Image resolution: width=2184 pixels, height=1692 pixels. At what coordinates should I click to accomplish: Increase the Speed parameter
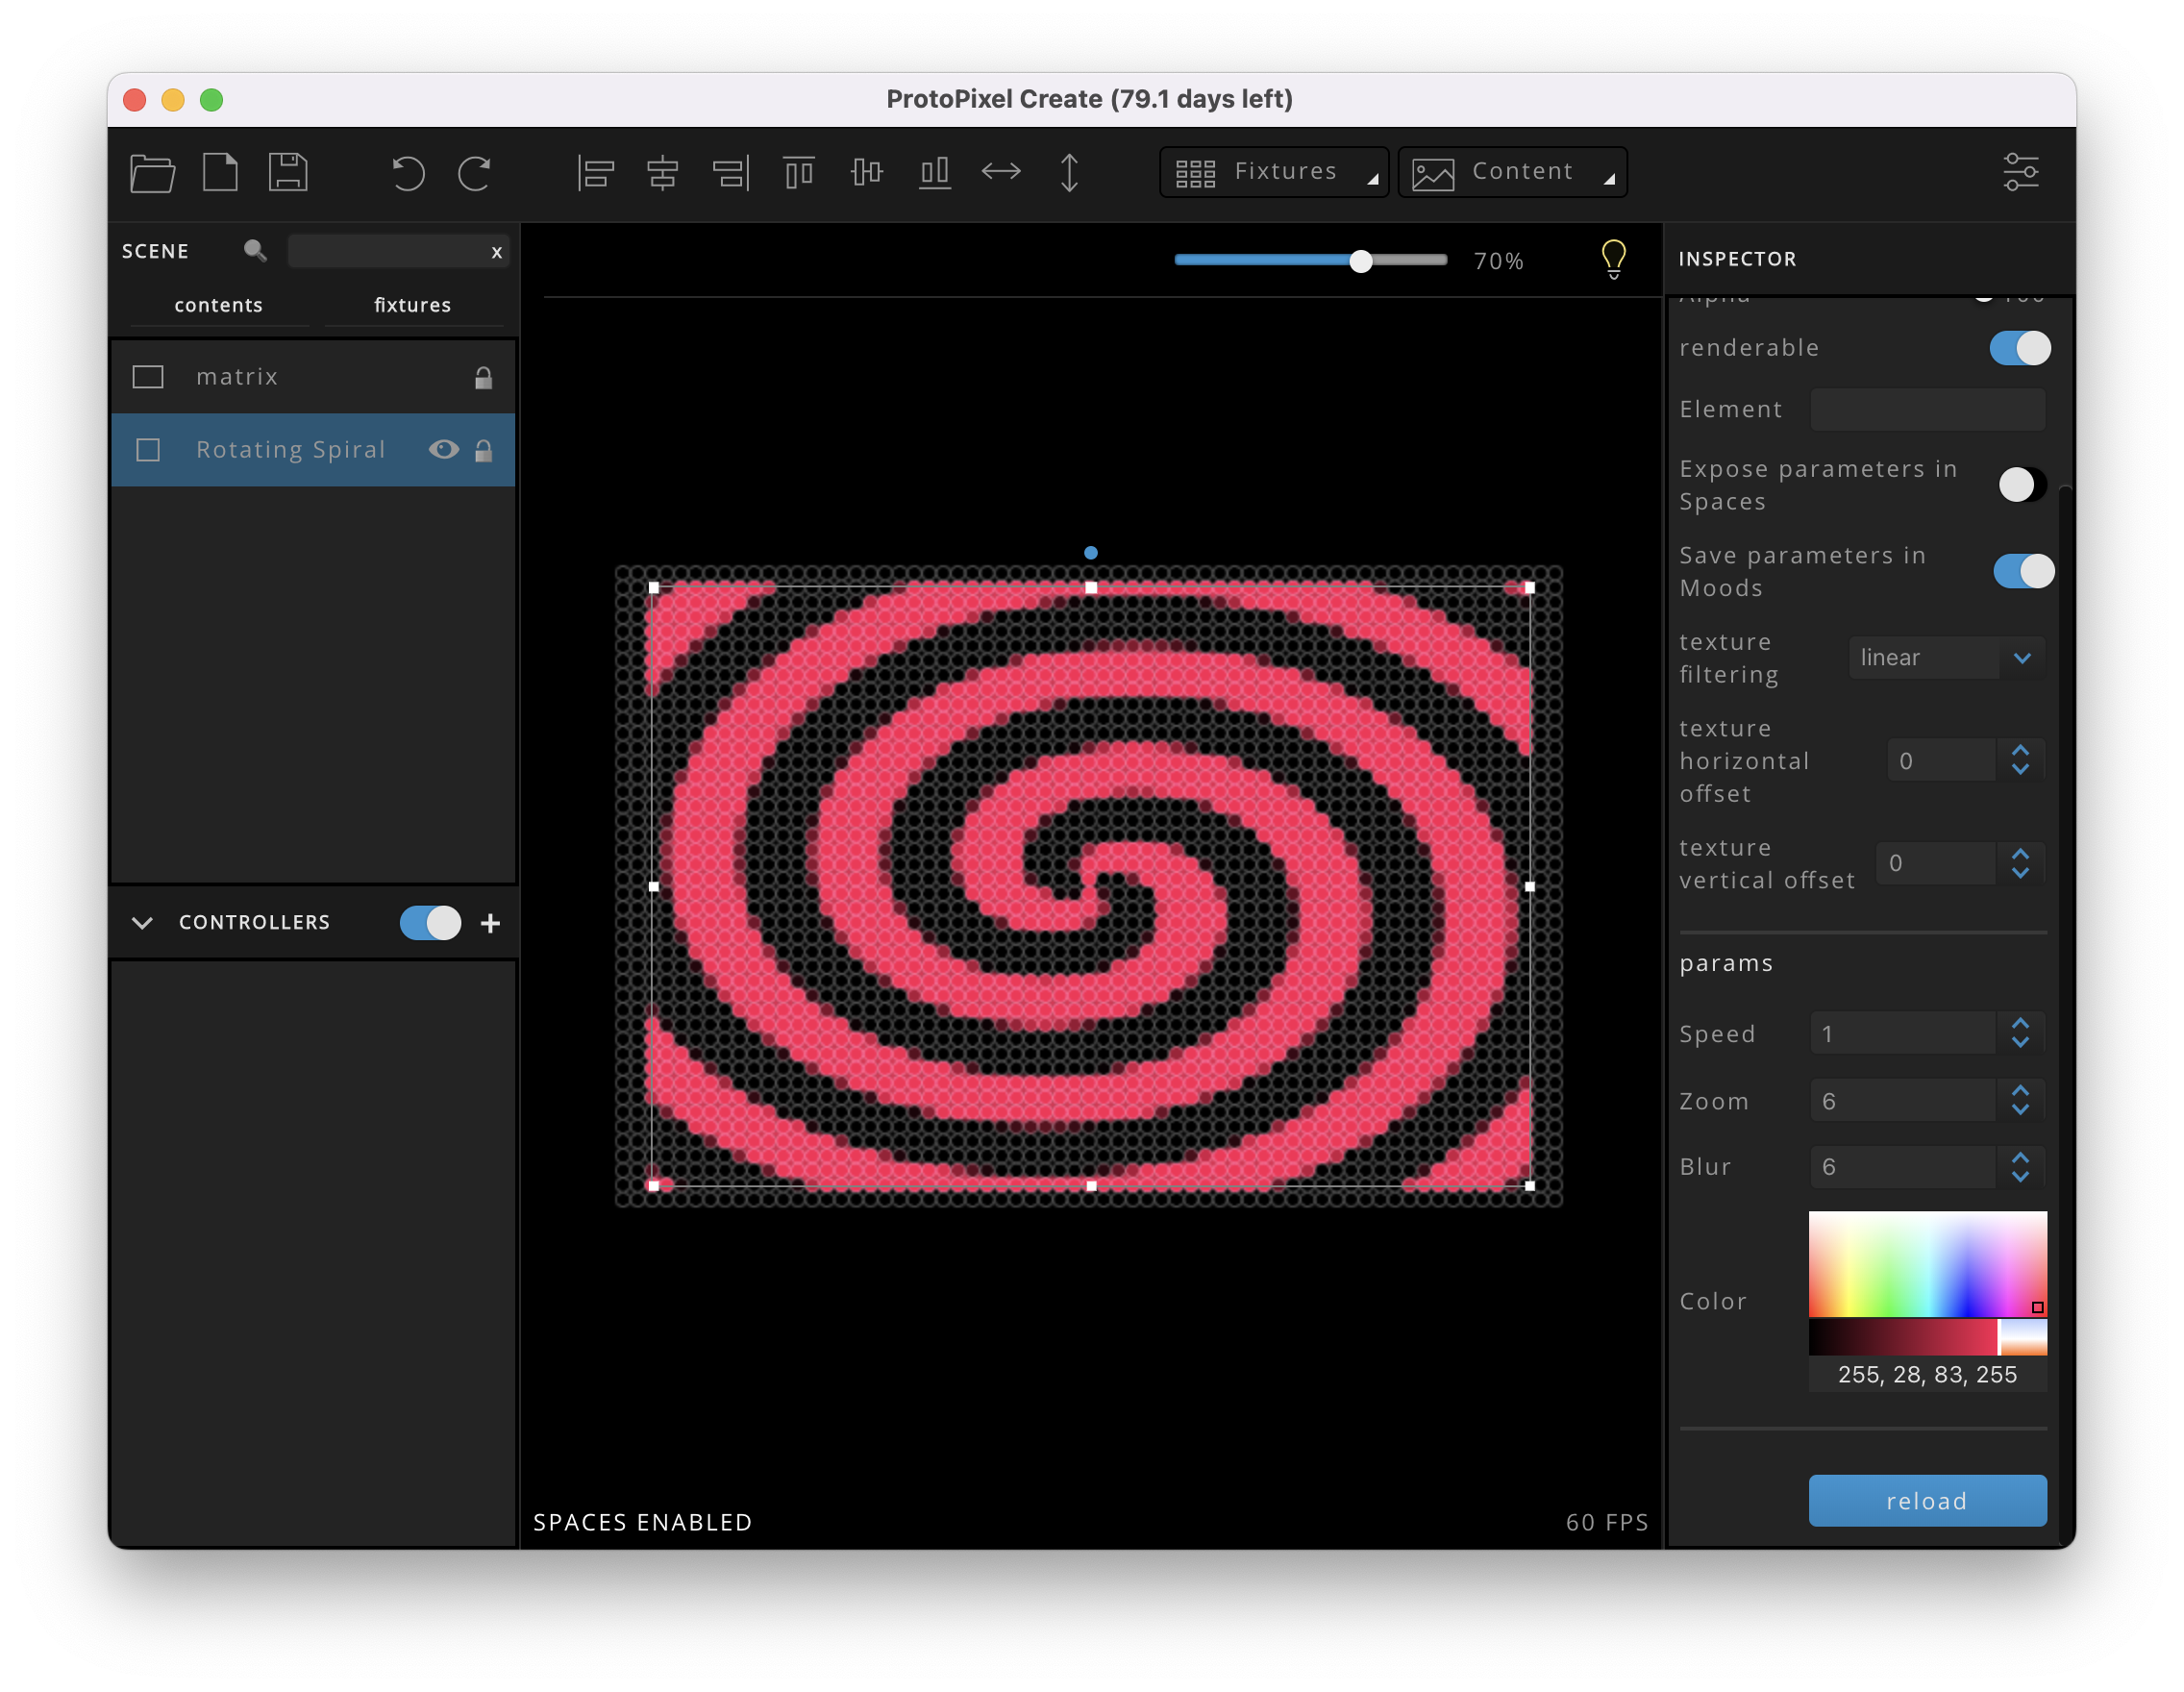(x=2020, y=1024)
